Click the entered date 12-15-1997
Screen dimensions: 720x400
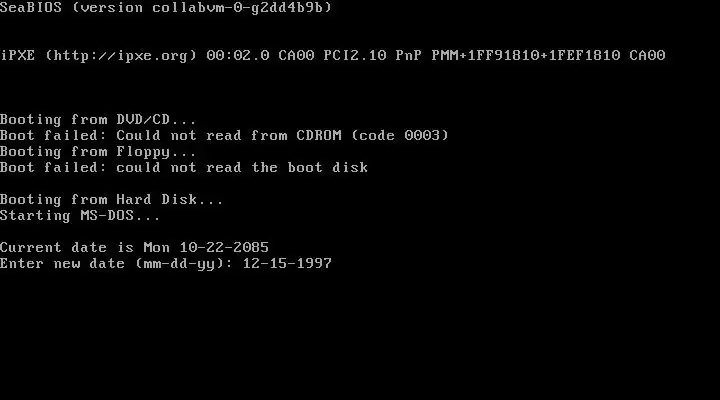point(287,263)
